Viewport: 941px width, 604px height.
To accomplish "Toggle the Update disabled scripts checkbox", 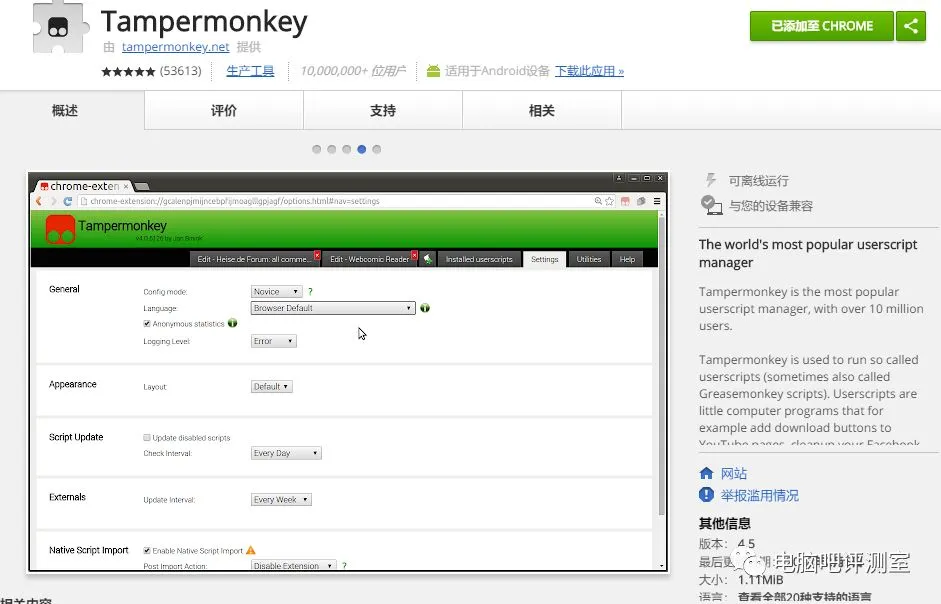I will (x=146, y=438).
